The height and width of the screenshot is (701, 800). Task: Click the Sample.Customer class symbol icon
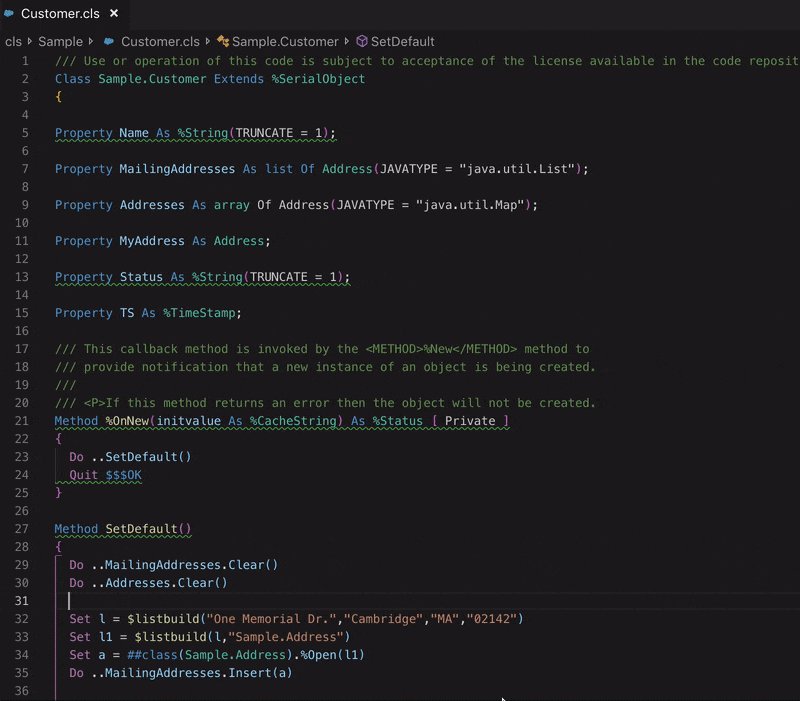(x=222, y=41)
